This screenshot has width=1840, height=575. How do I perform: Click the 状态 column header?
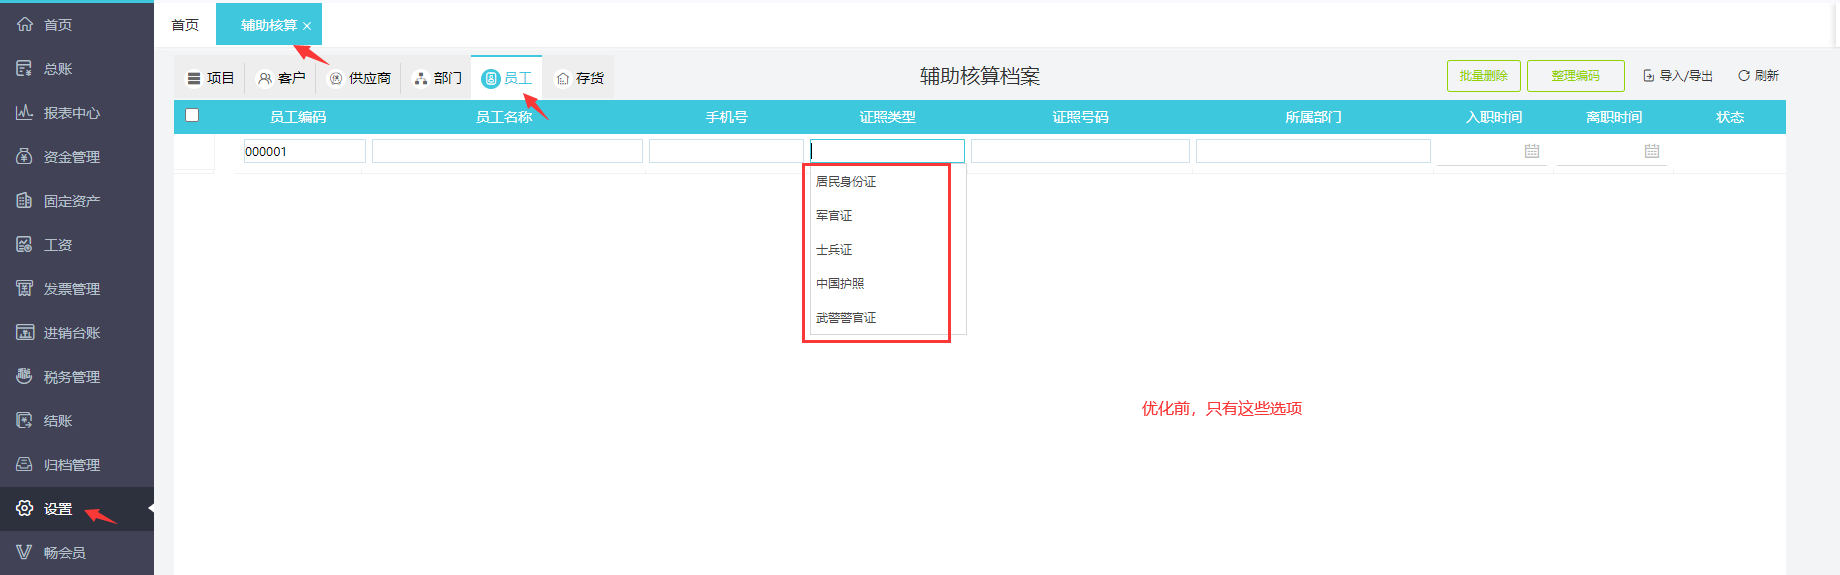tap(1730, 117)
